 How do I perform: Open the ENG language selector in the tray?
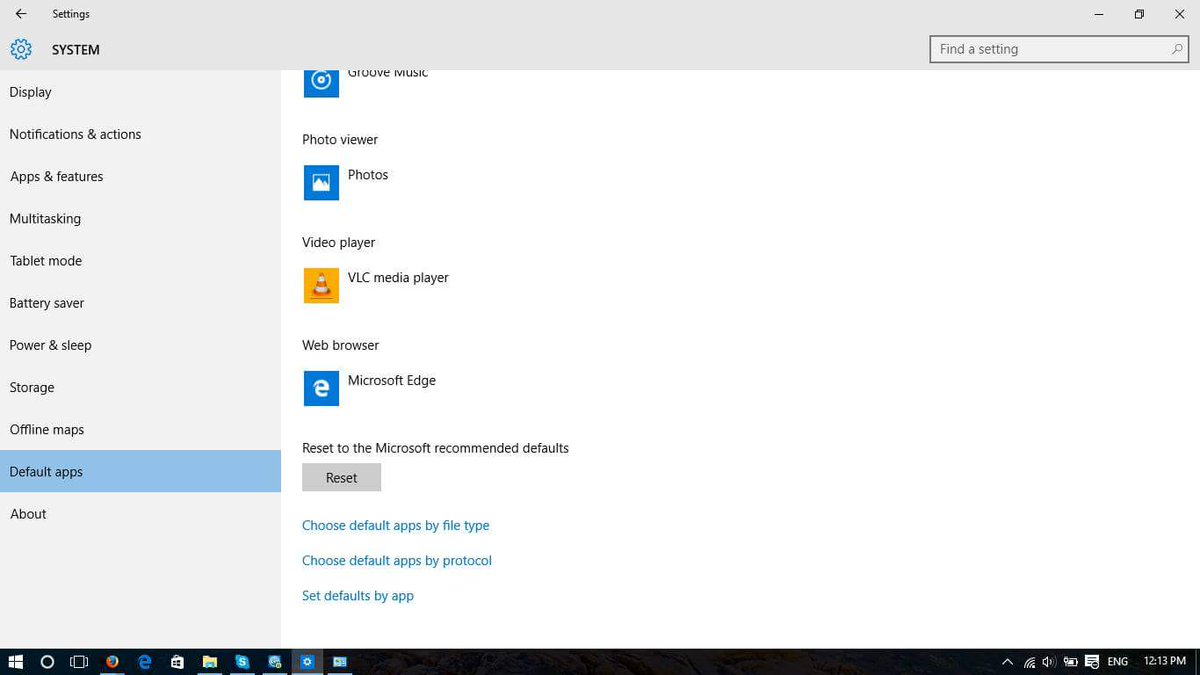click(x=1117, y=662)
